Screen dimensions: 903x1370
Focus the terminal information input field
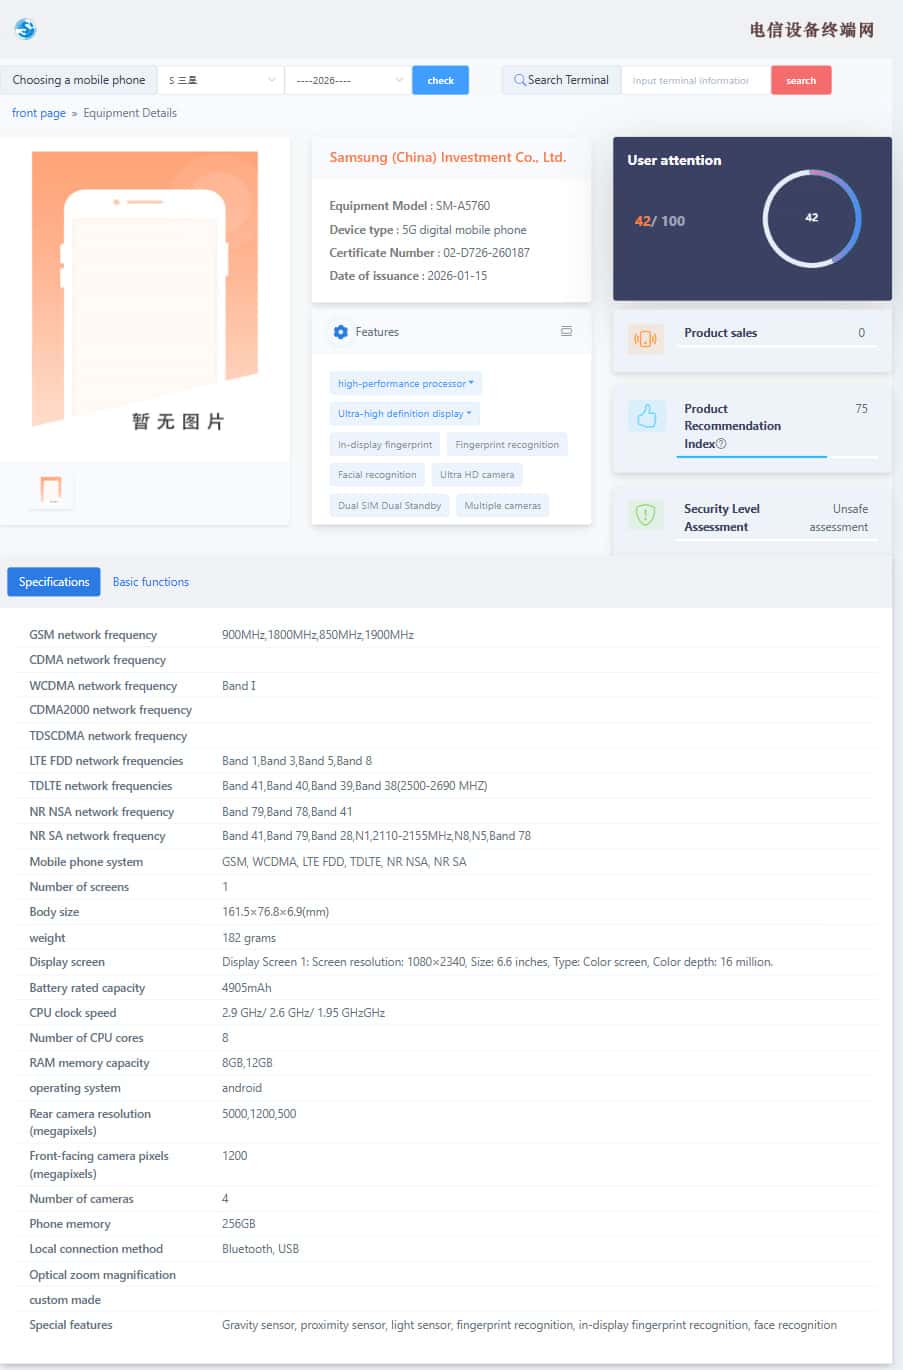coord(695,80)
